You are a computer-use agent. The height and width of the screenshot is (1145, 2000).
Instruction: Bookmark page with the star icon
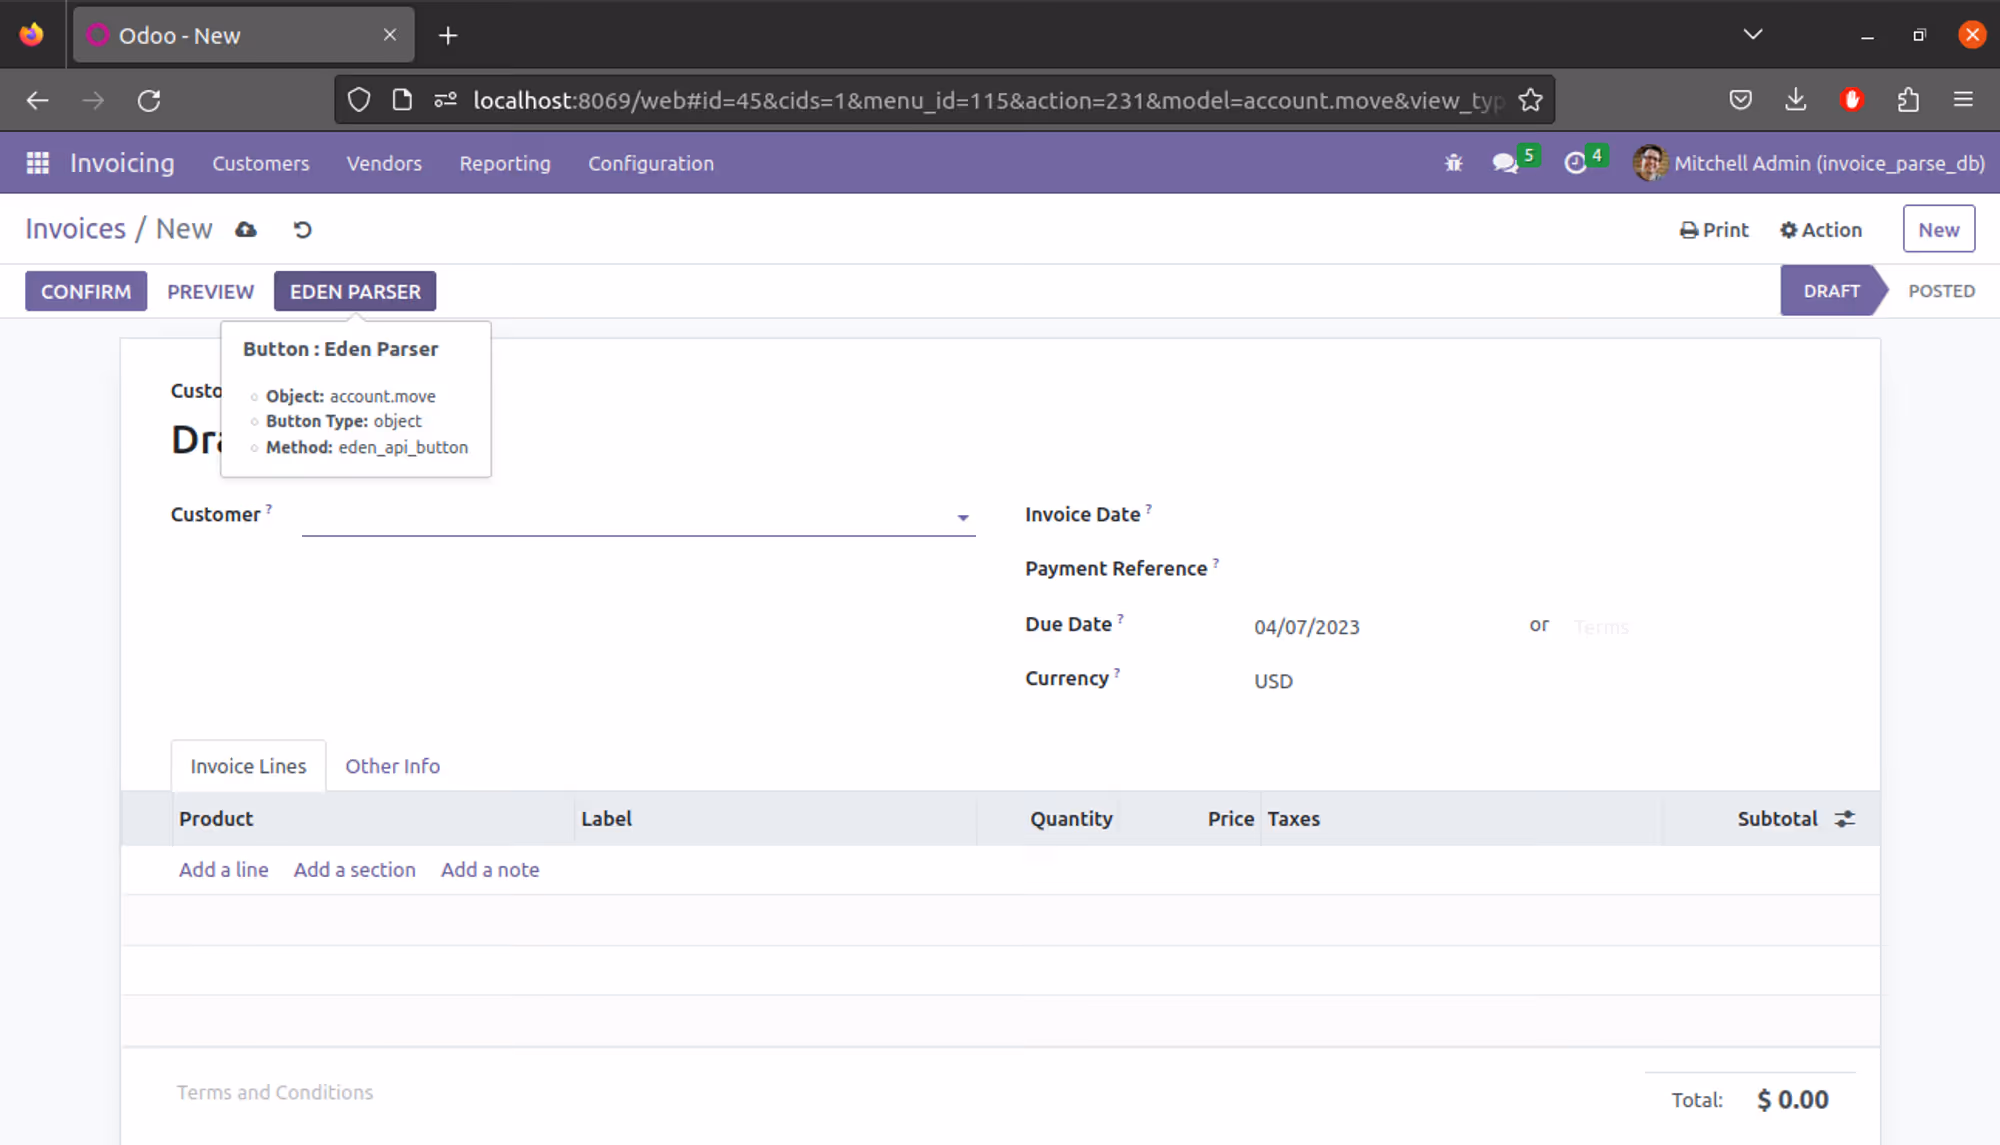(1530, 100)
